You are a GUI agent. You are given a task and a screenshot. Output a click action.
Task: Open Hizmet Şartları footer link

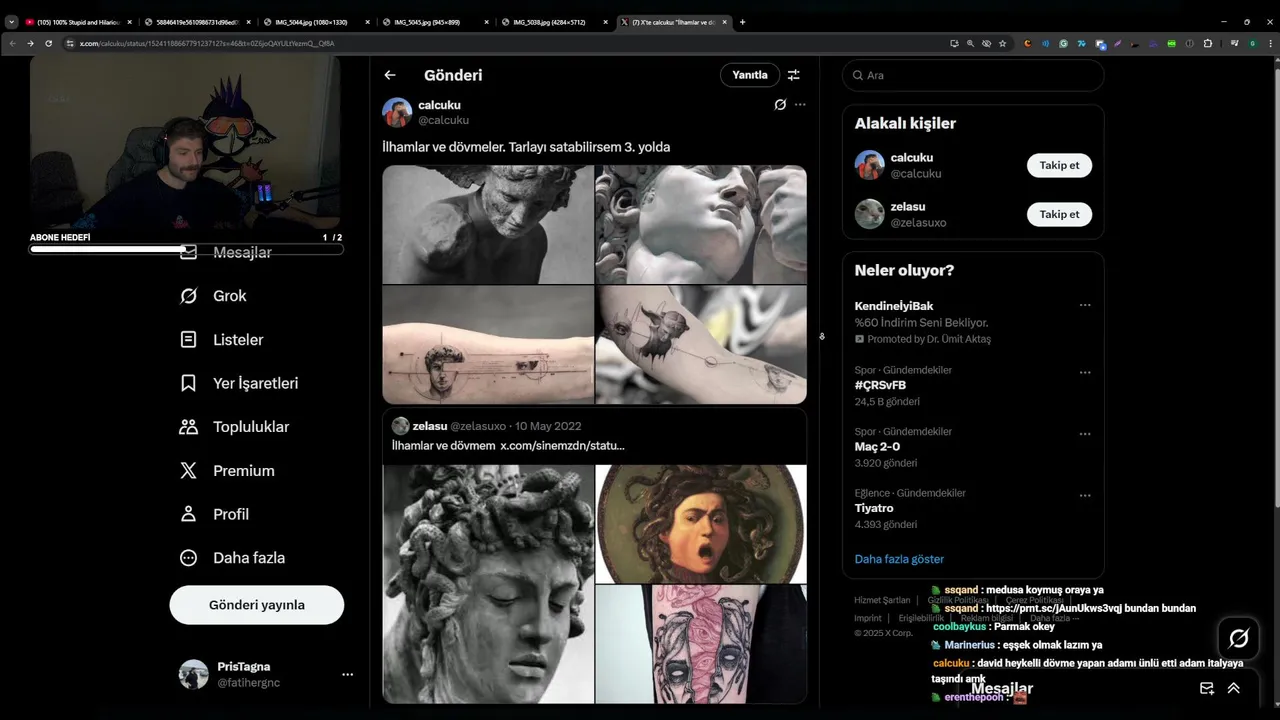click(882, 600)
